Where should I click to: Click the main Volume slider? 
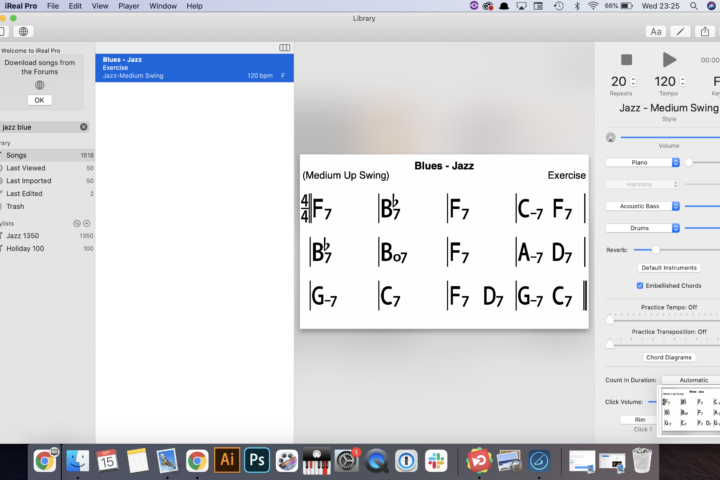tap(670, 137)
